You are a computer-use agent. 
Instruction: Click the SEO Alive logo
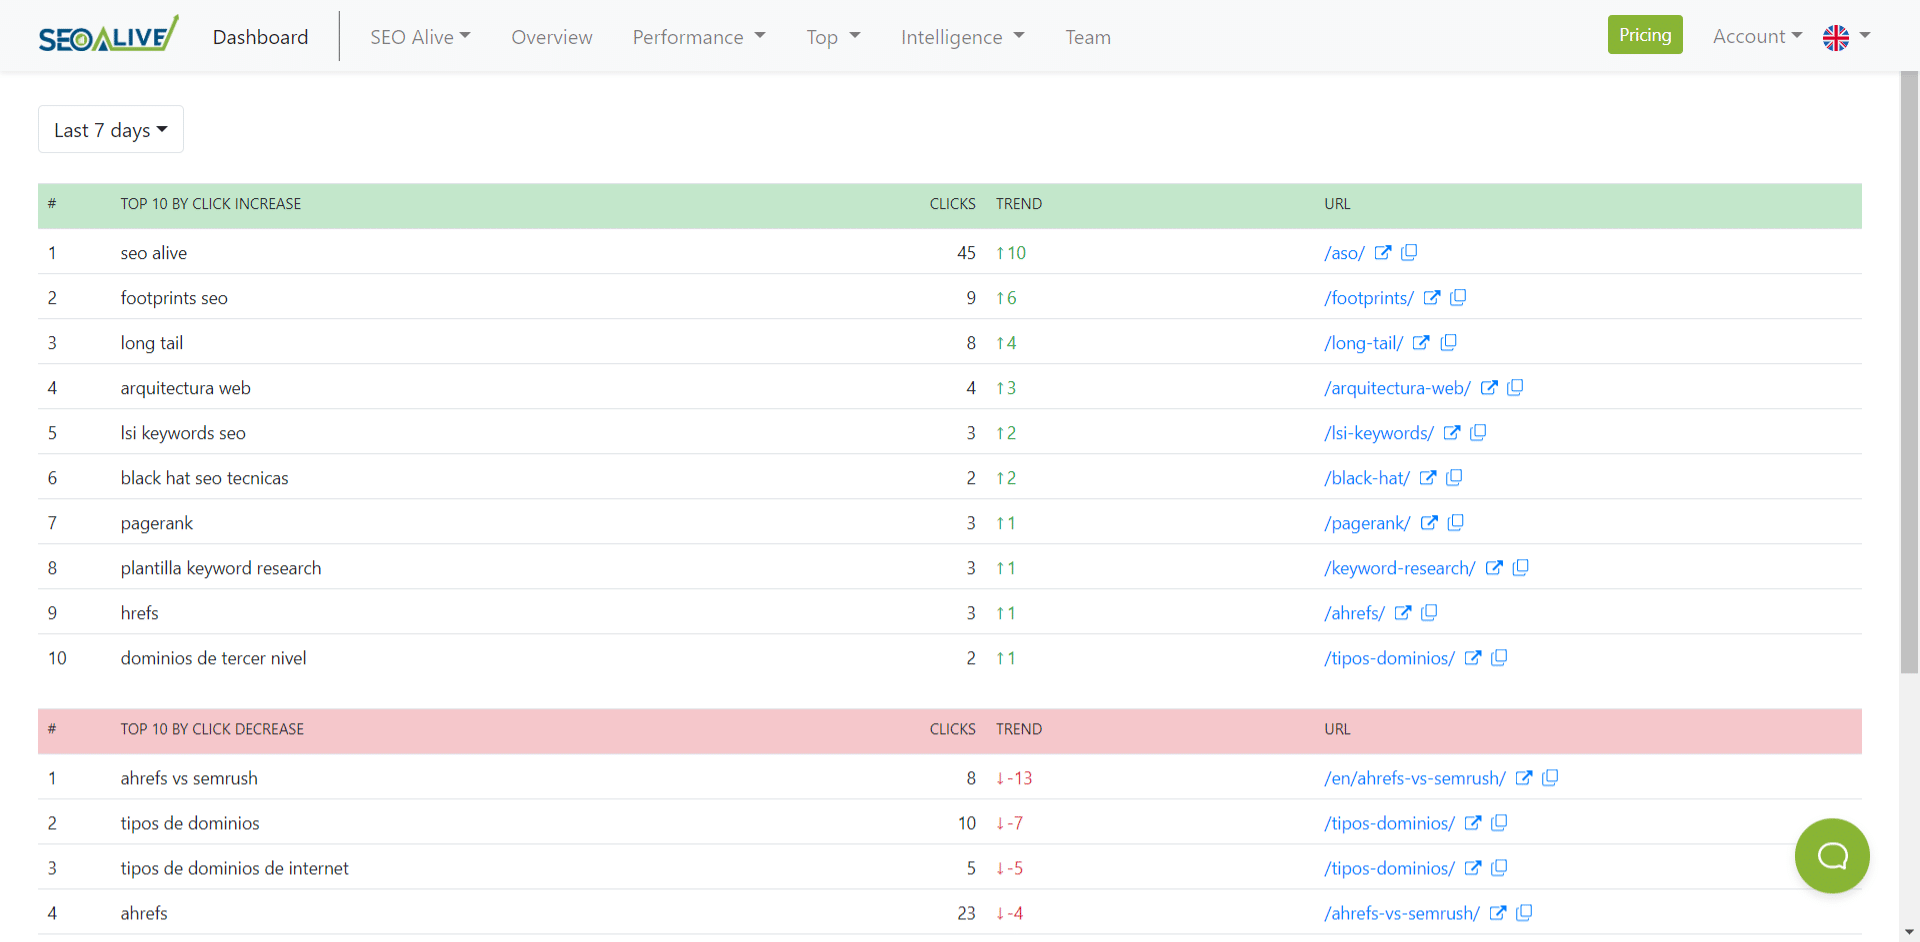point(108,36)
